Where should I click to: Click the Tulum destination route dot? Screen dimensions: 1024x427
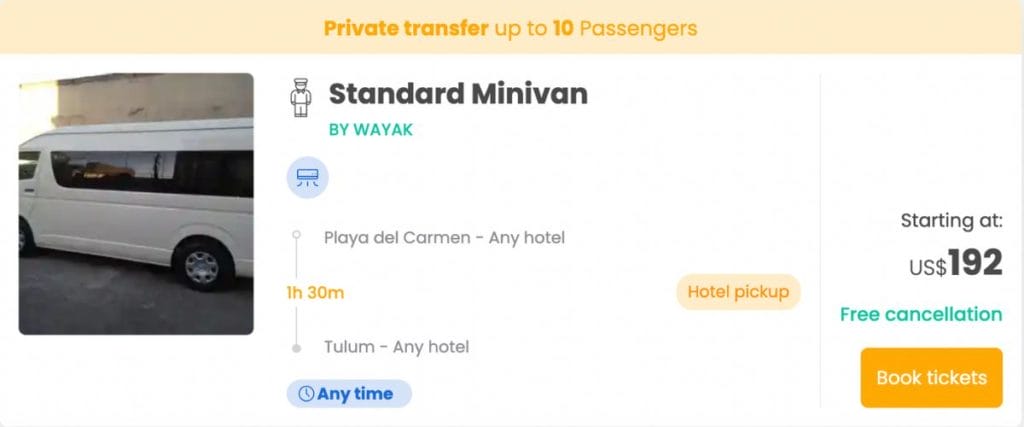pos(296,348)
